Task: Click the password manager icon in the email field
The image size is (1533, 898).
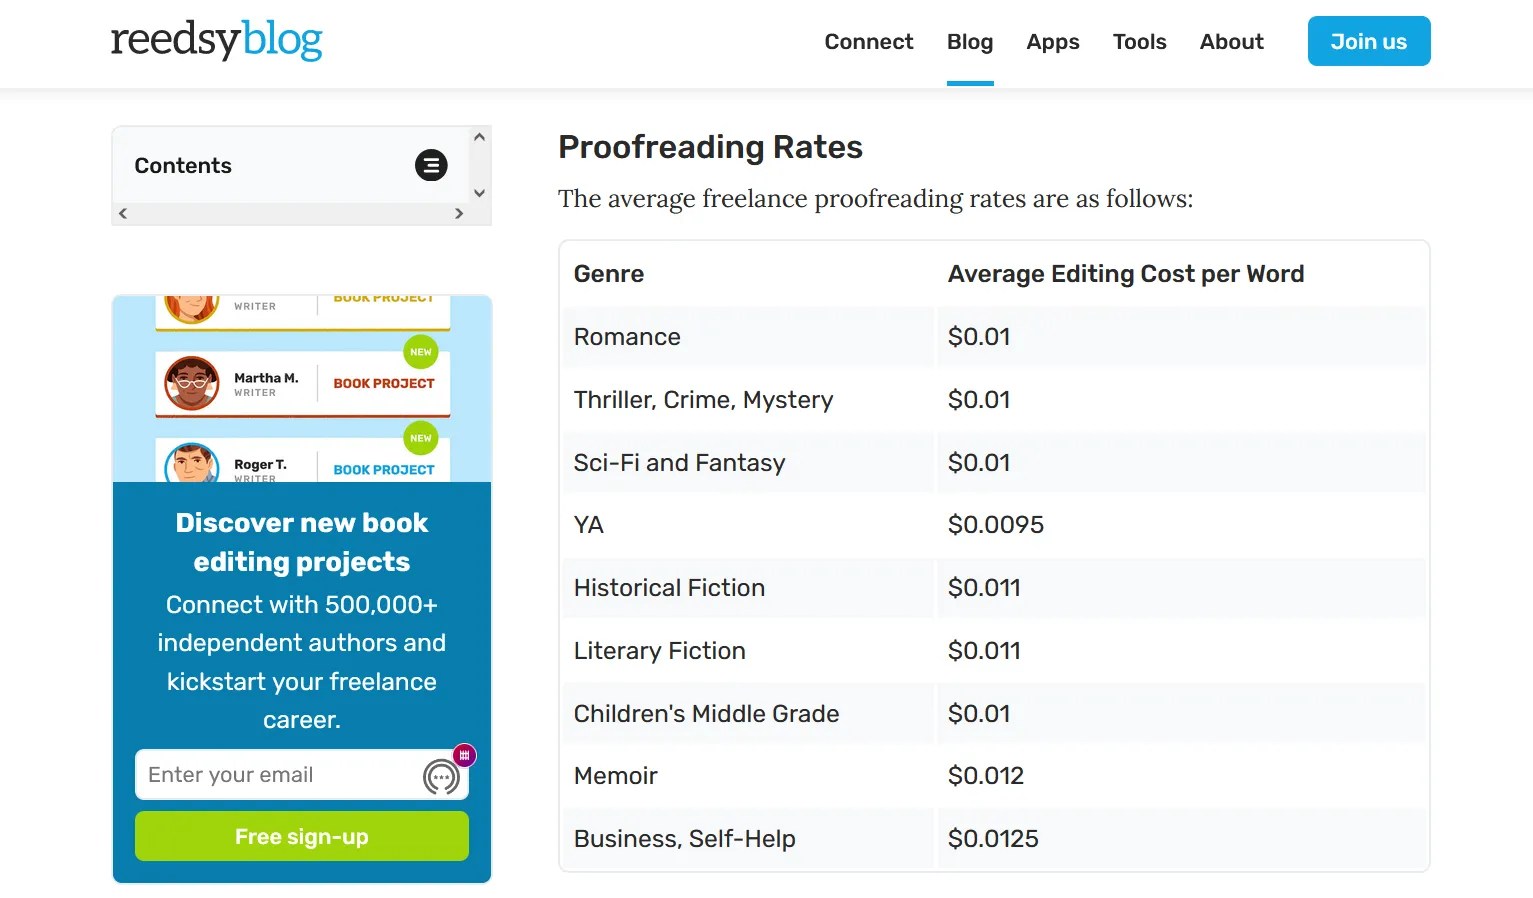Action: [x=464, y=756]
